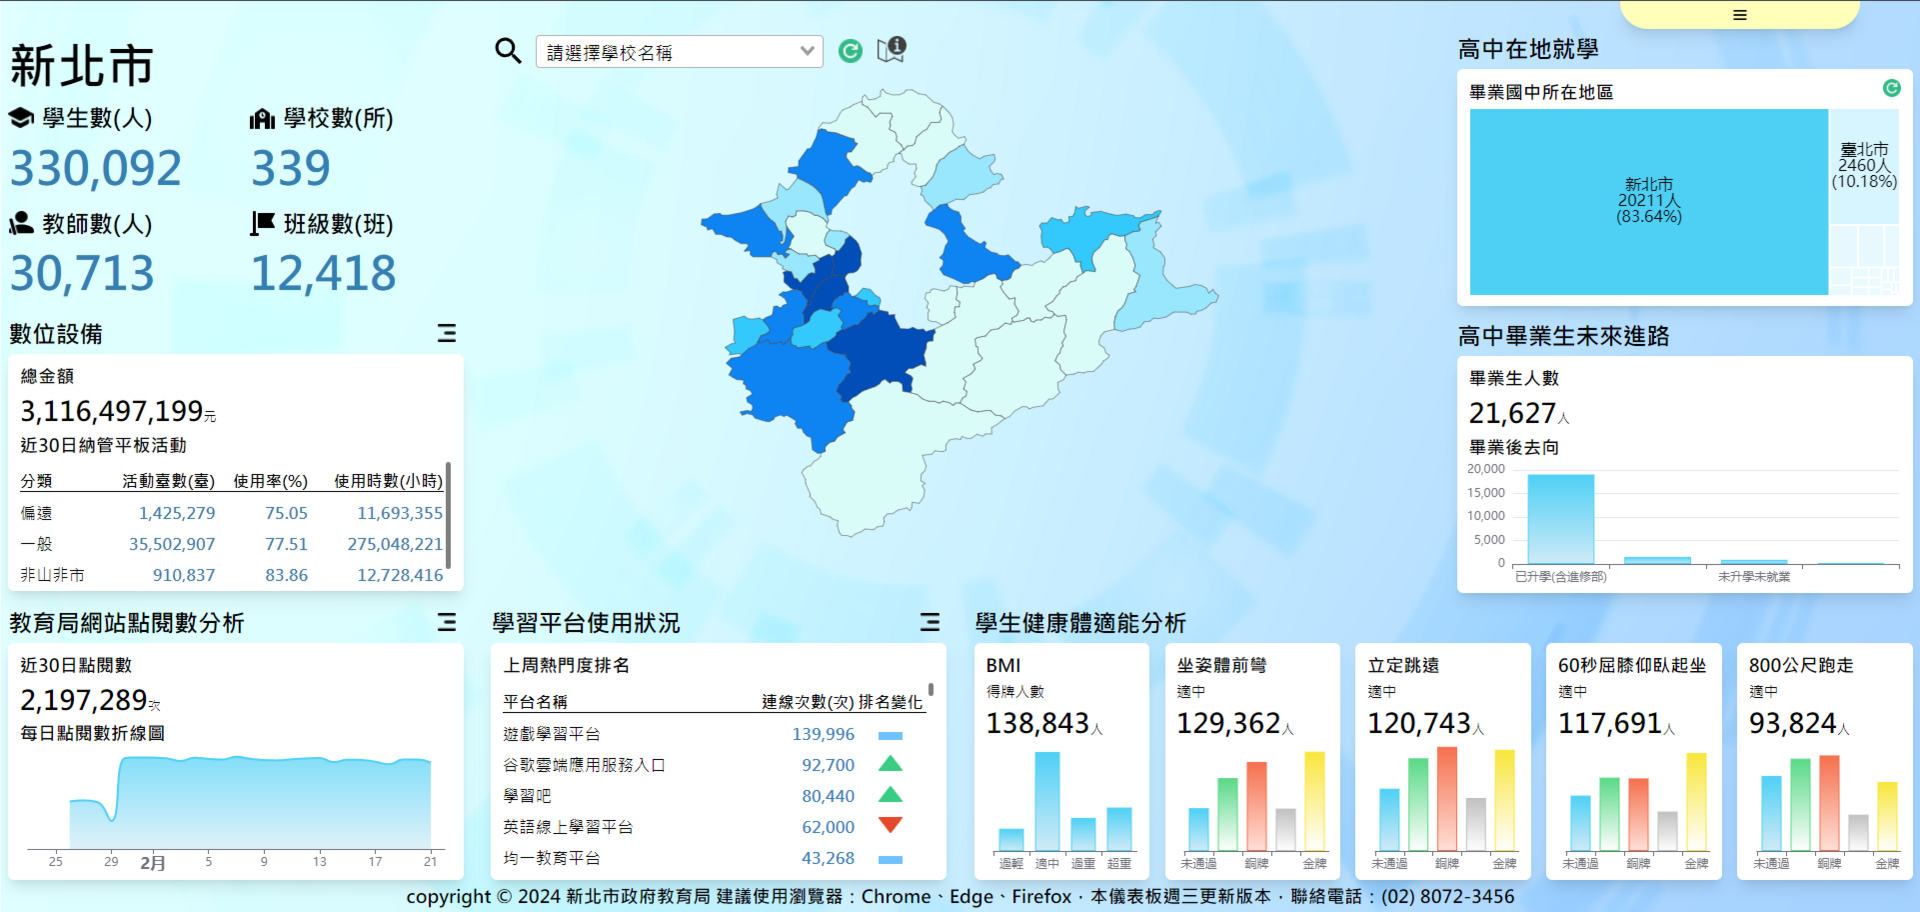Open the map info book icon
Screen dimensions: 1920x912
pyautogui.click(x=890, y=49)
